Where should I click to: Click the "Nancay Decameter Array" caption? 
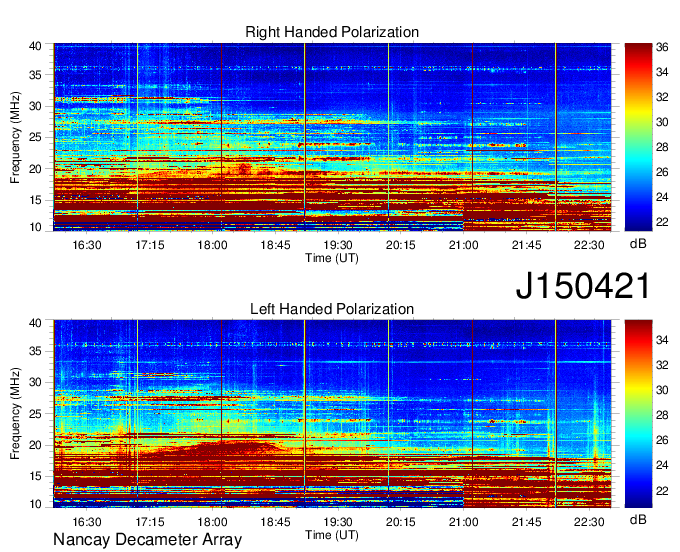(x=147, y=540)
